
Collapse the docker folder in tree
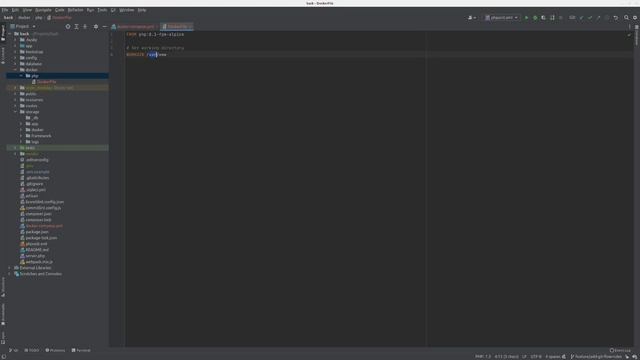tap(16, 70)
